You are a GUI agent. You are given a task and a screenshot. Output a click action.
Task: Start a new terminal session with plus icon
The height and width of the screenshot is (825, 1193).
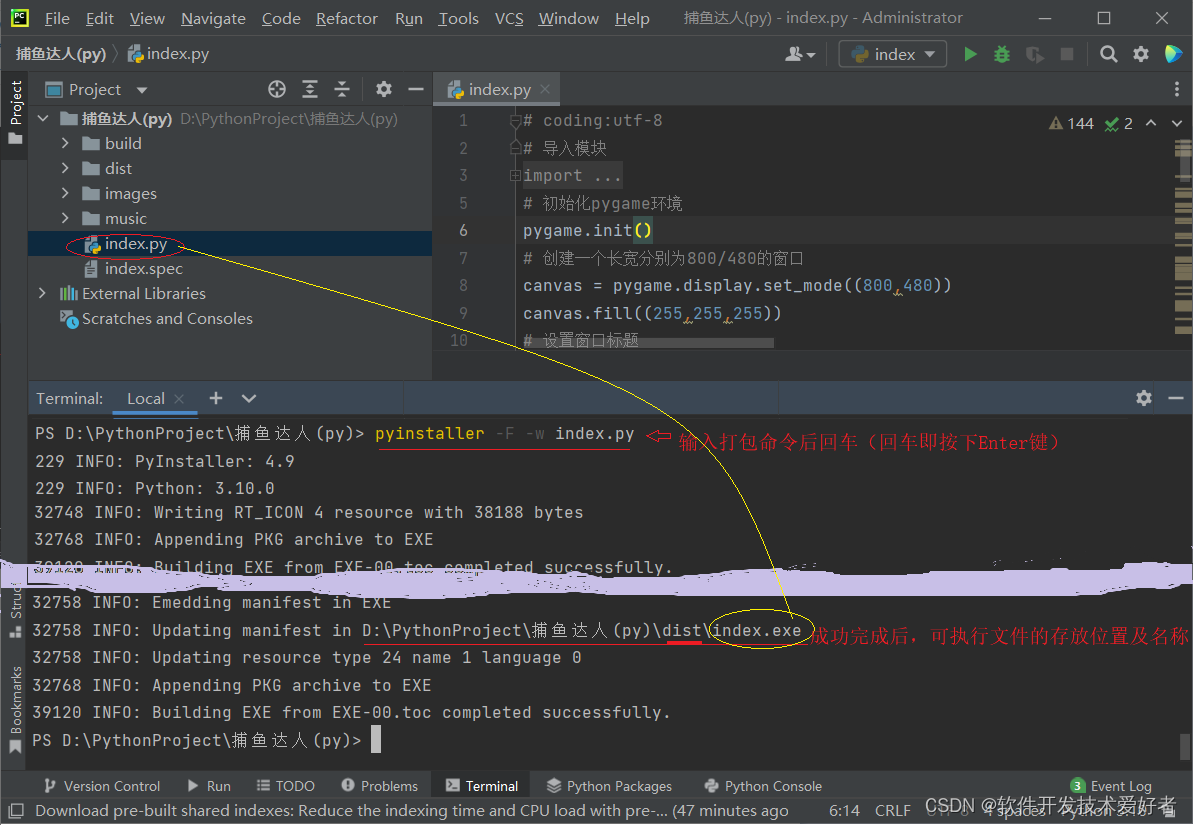click(215, 398)
